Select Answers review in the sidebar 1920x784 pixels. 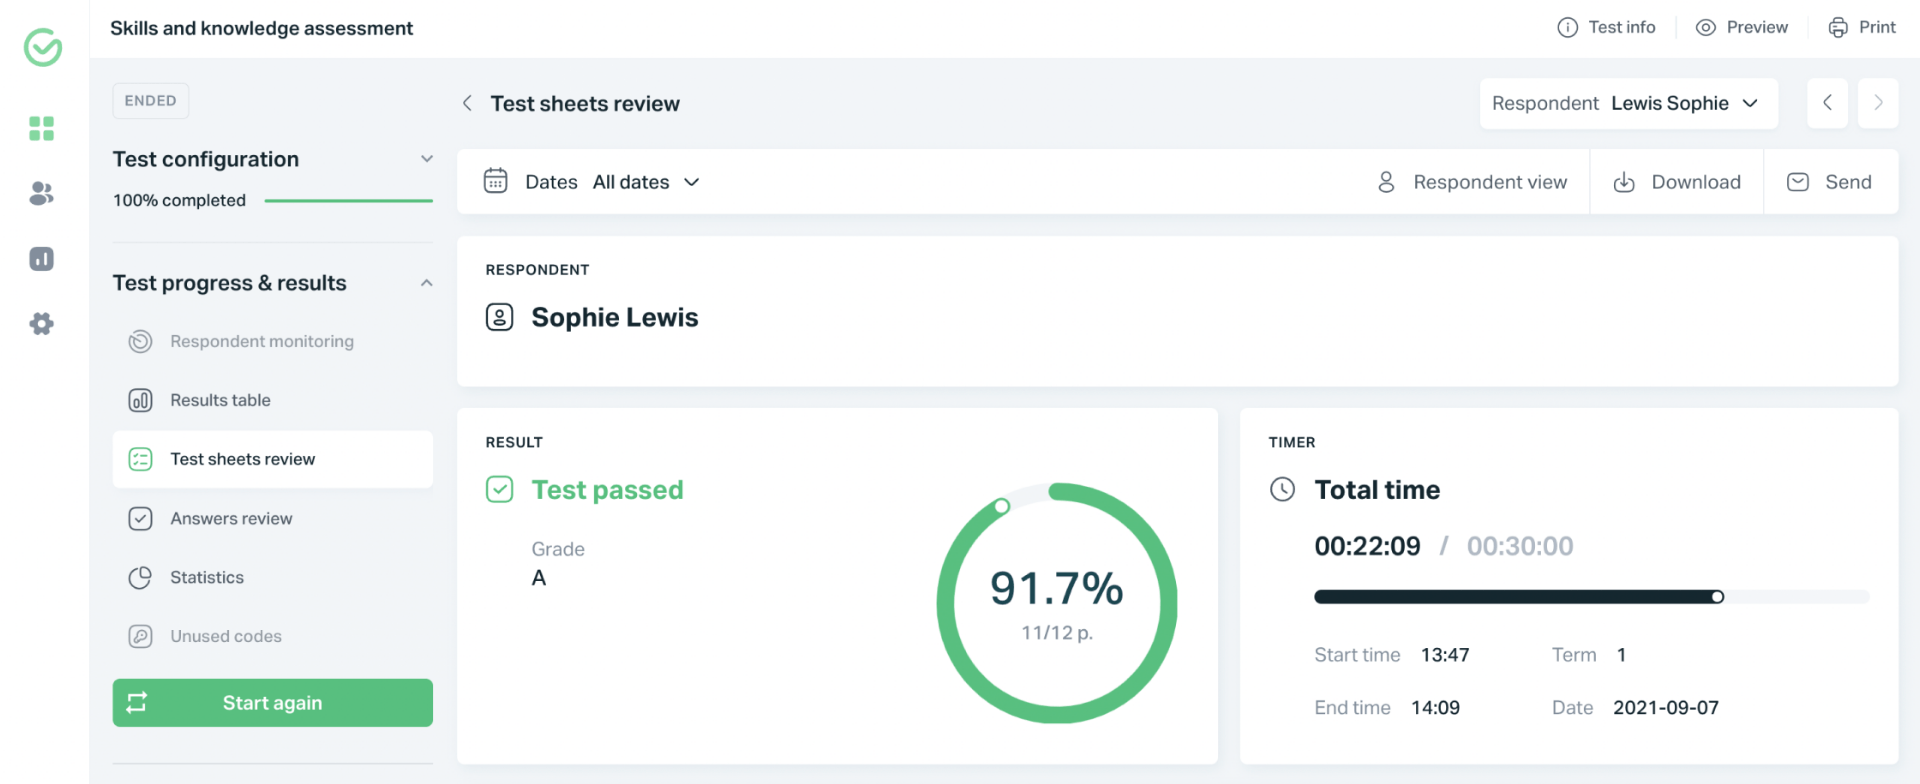231,518
